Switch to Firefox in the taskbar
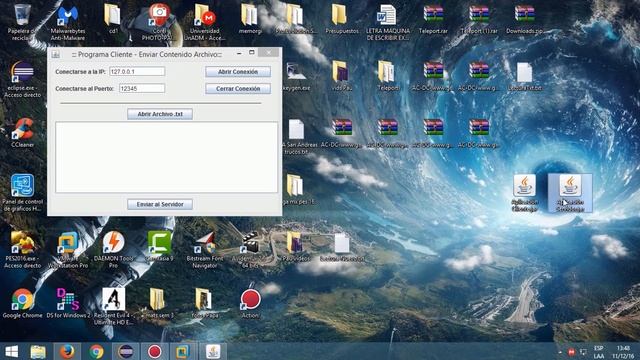 (67, 352)
